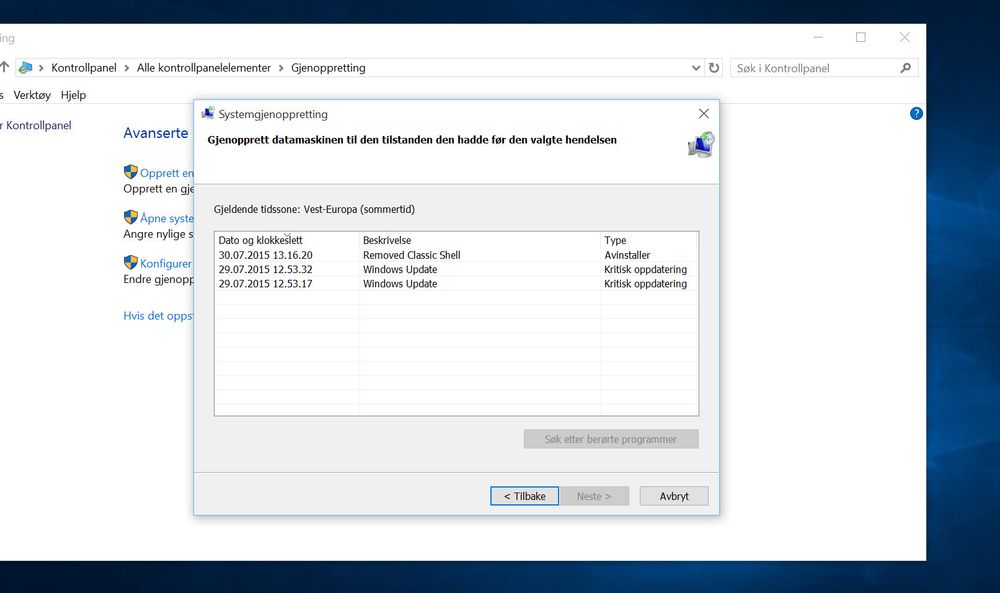Sort by Type column header

pyautogui.click(x=649, y=240)
